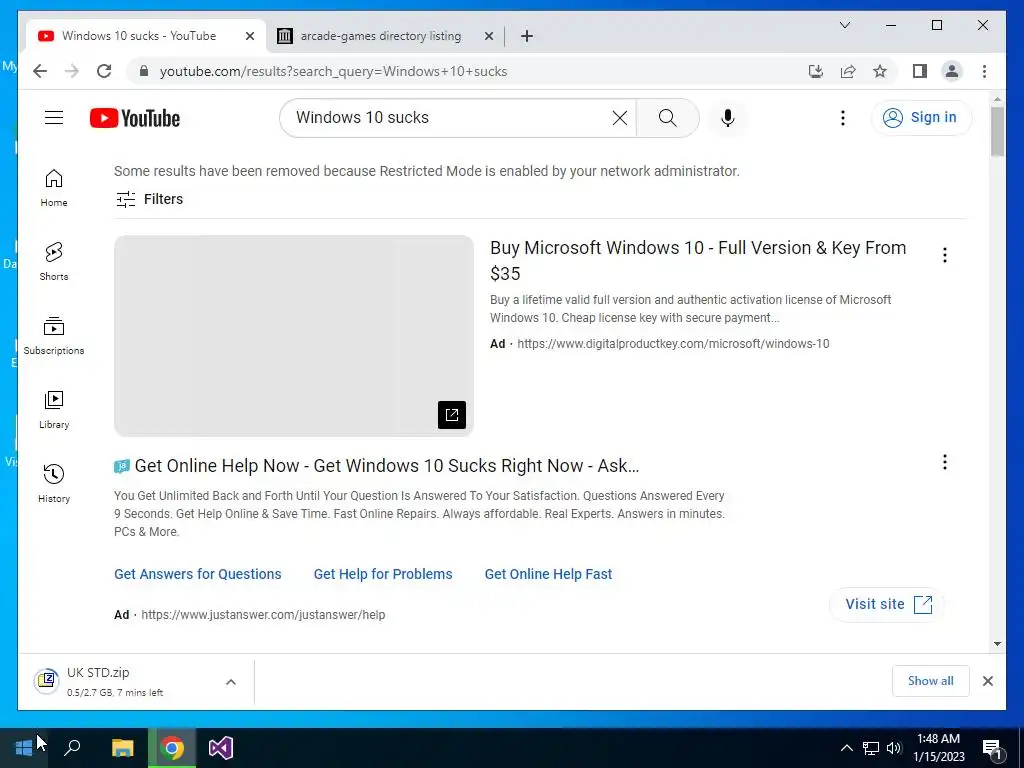Open the YouTube hamburger guide menu
The height and width of the screenshot is (768, 1024).
[54, 118]
